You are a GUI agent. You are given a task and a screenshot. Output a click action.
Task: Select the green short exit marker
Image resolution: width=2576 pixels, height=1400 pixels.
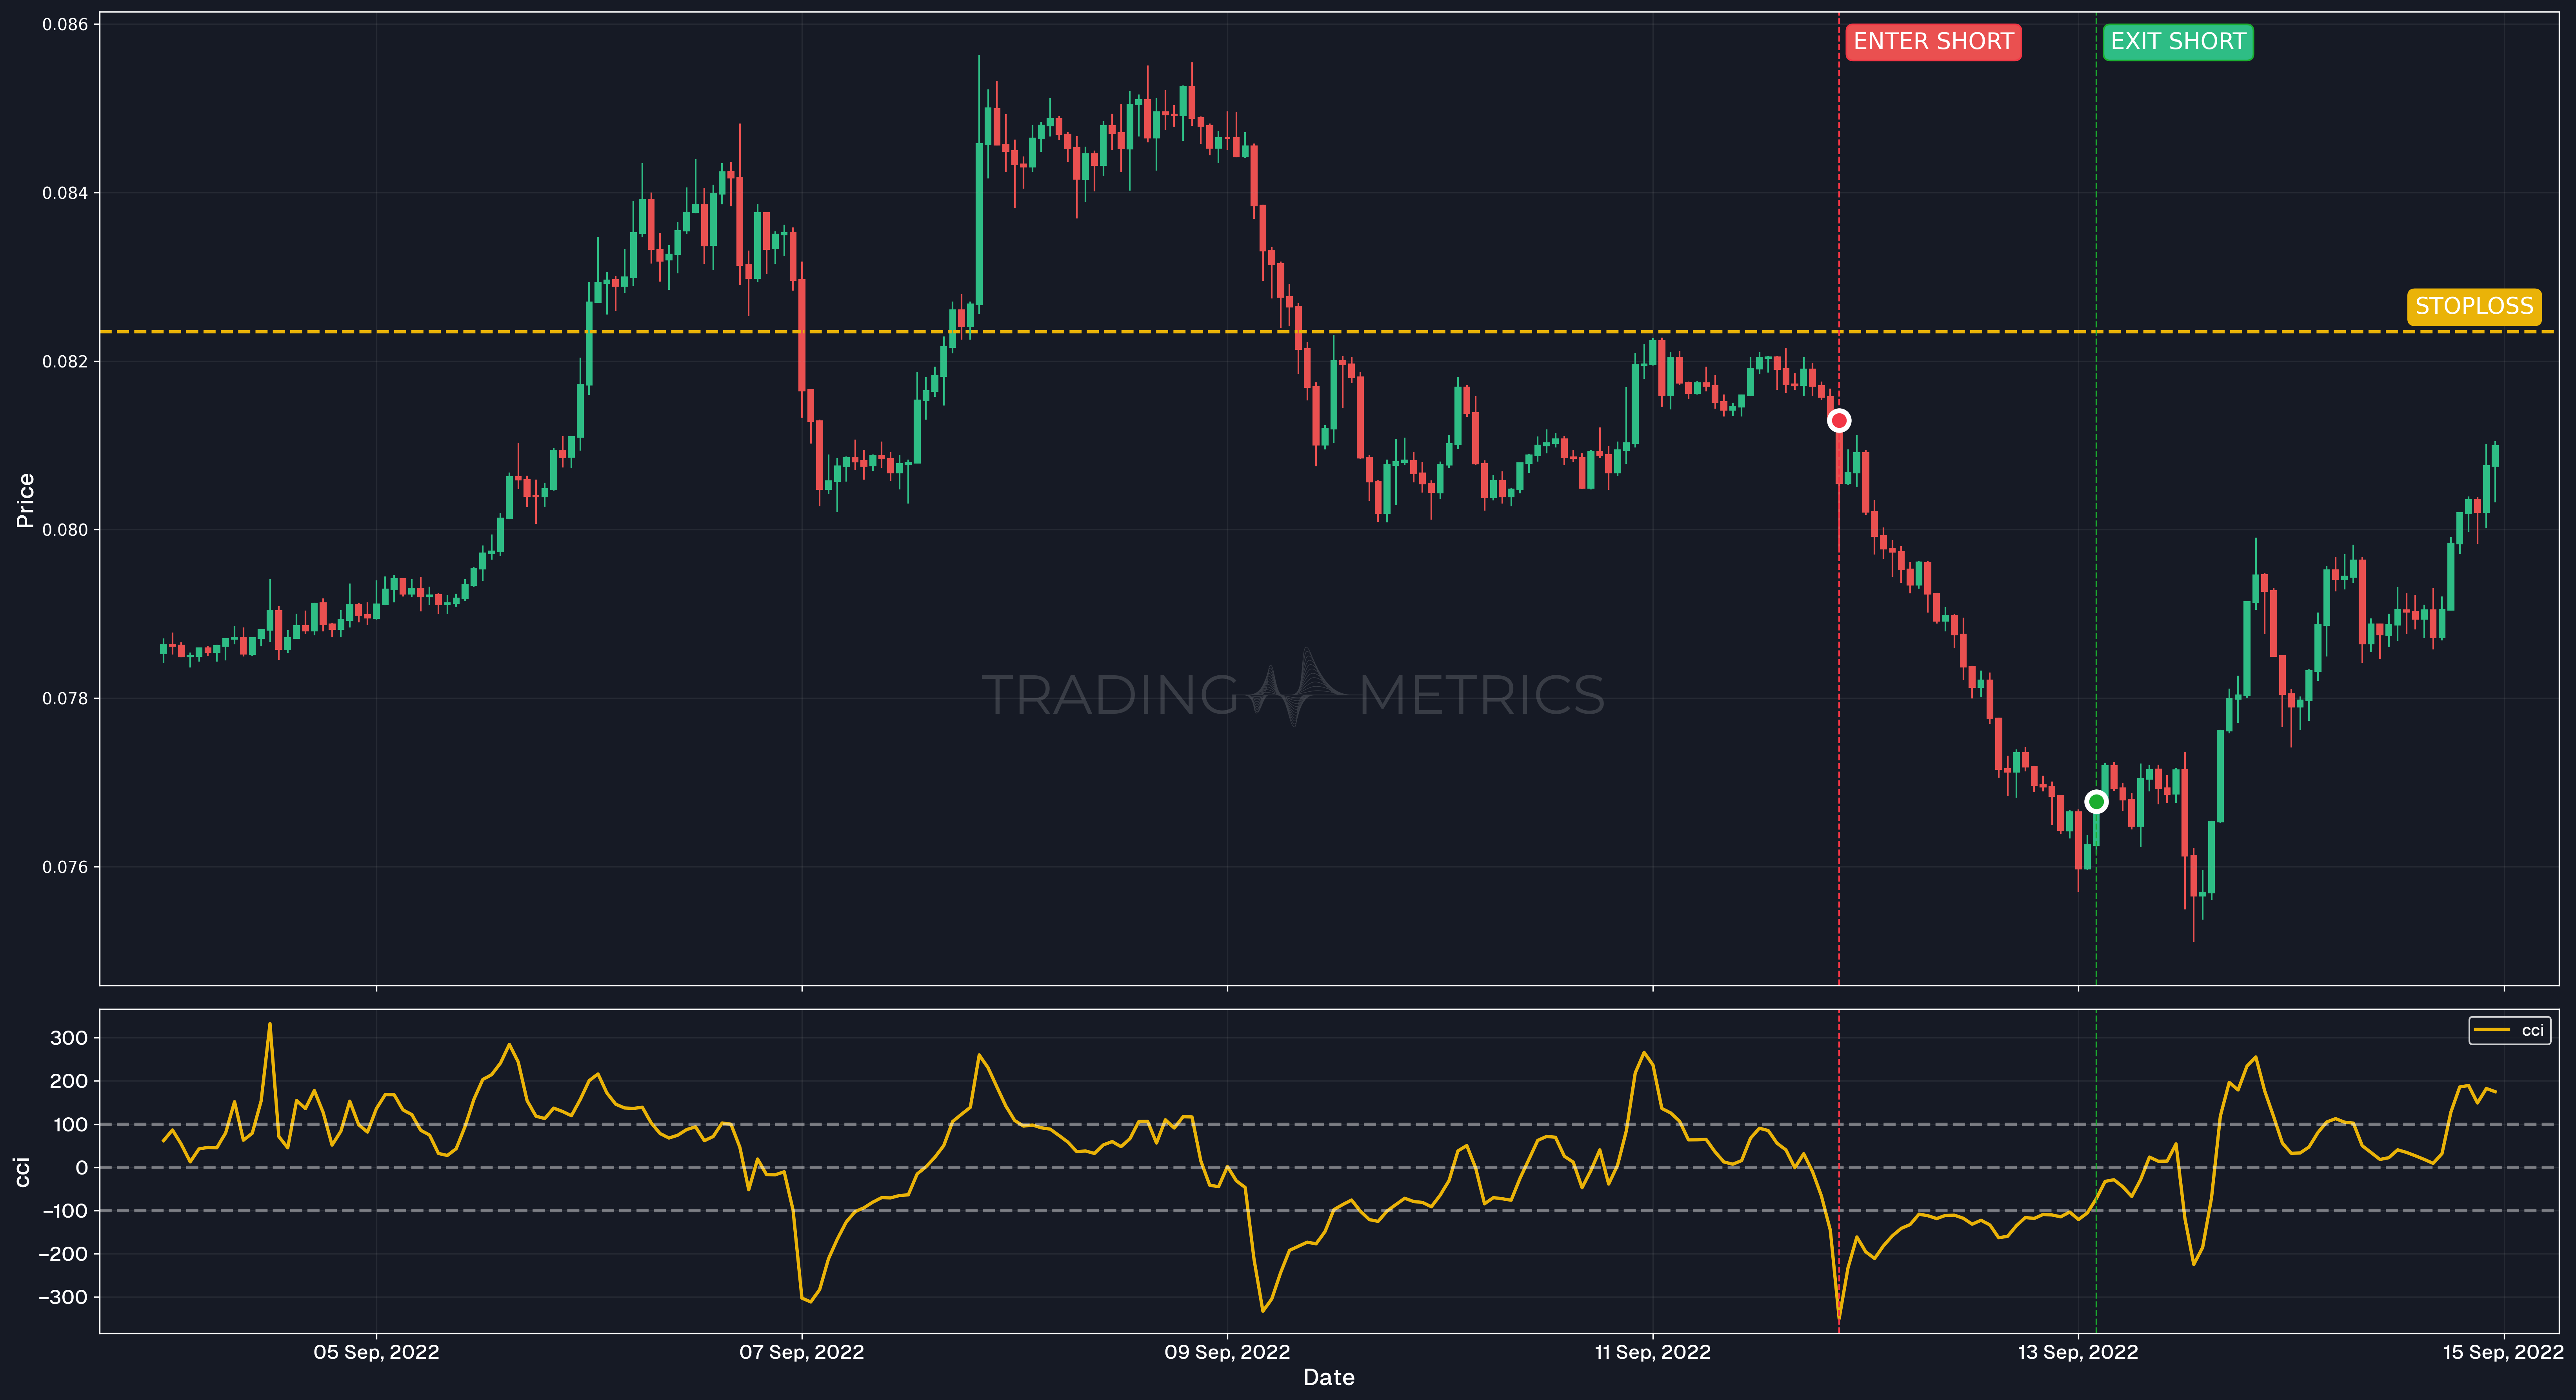2096,801
